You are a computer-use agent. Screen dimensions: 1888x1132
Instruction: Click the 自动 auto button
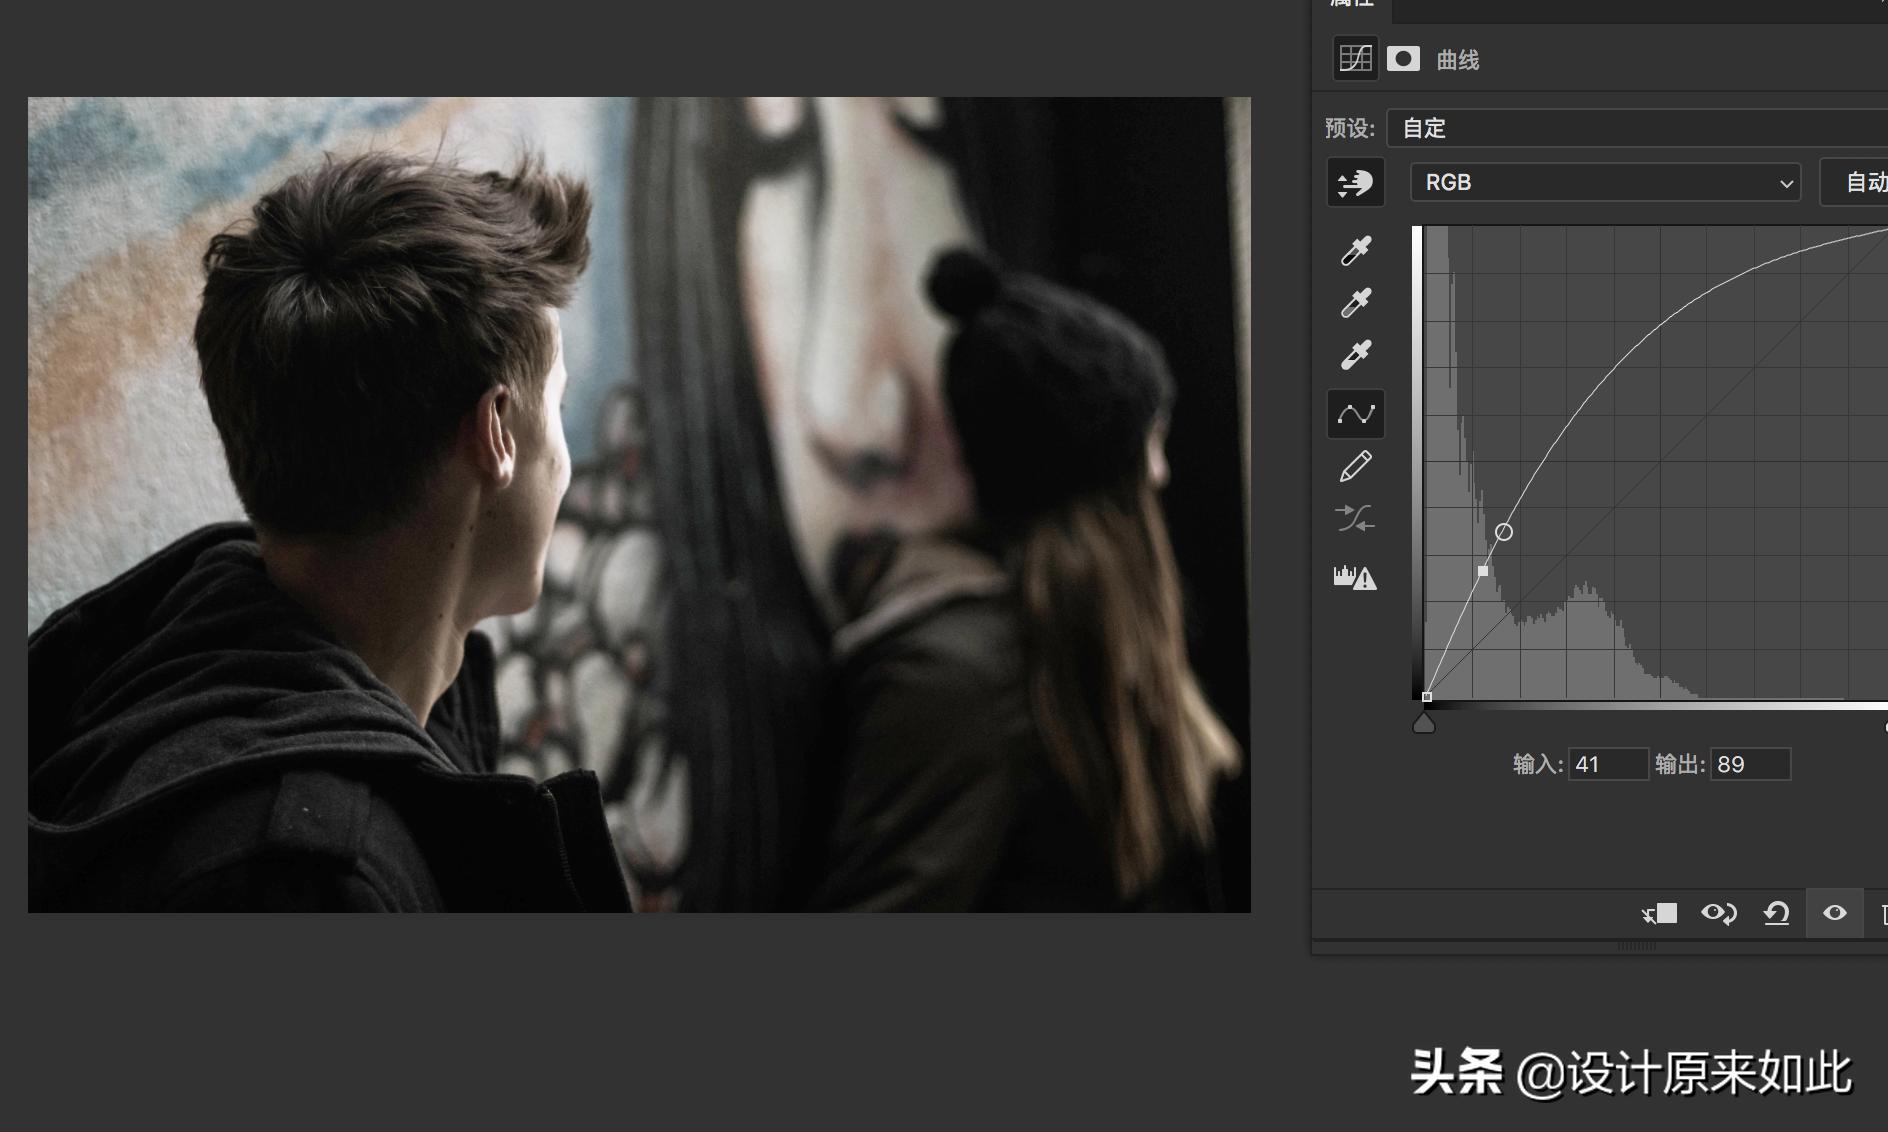tap(1855, 182)
